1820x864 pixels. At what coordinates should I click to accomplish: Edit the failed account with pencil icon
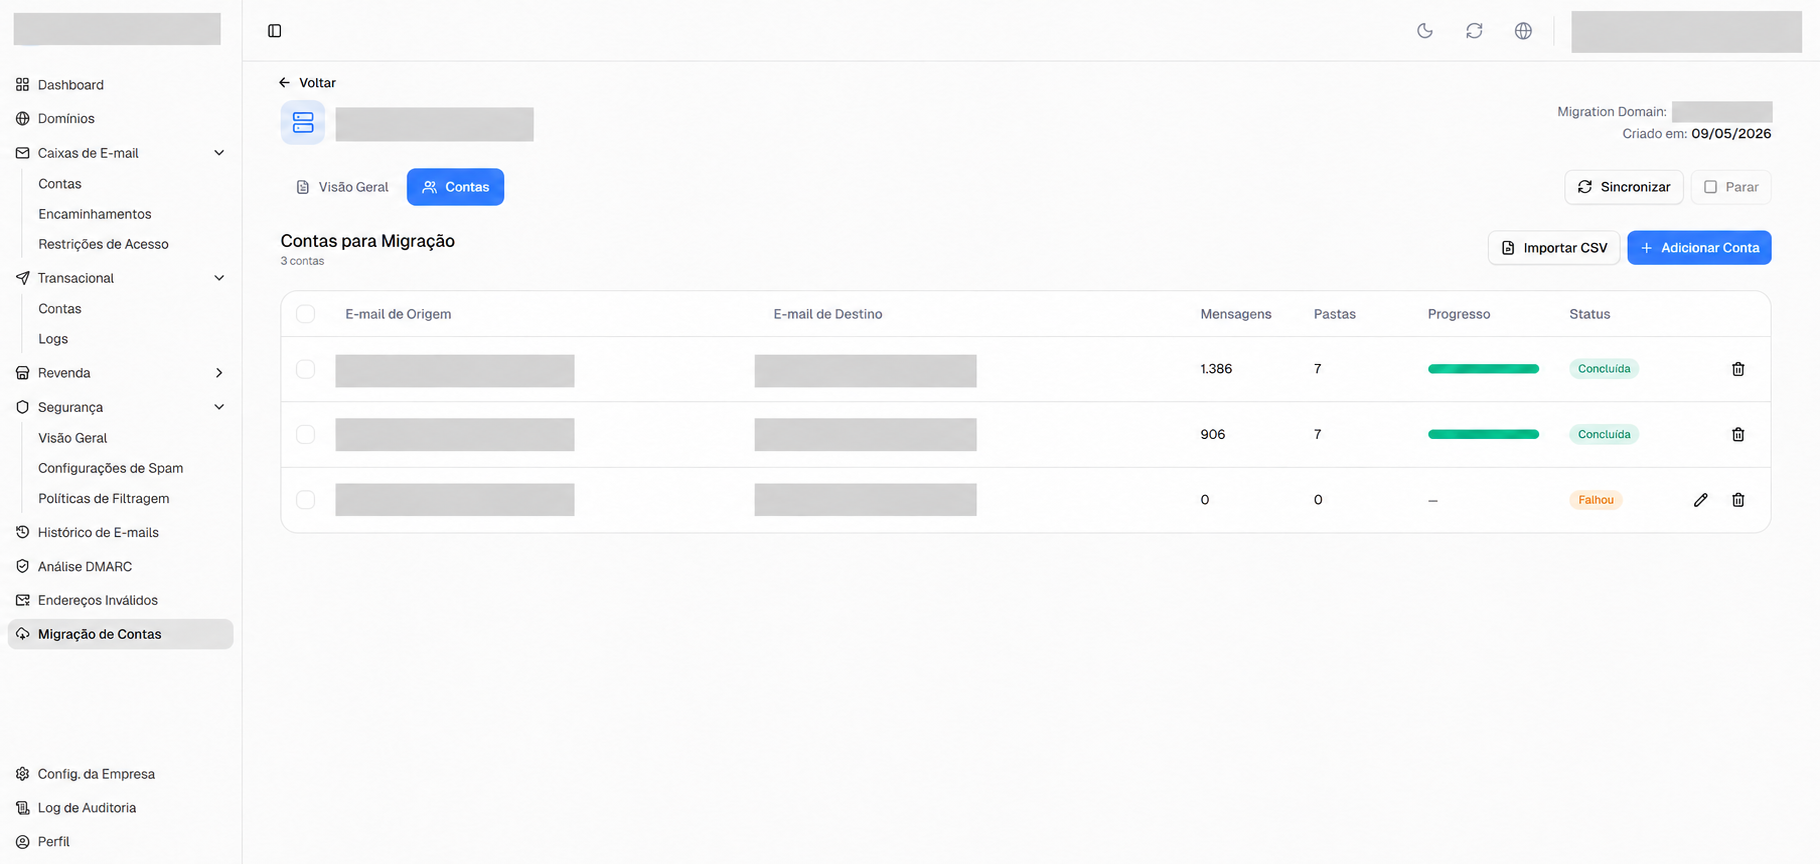point(1701,500)
